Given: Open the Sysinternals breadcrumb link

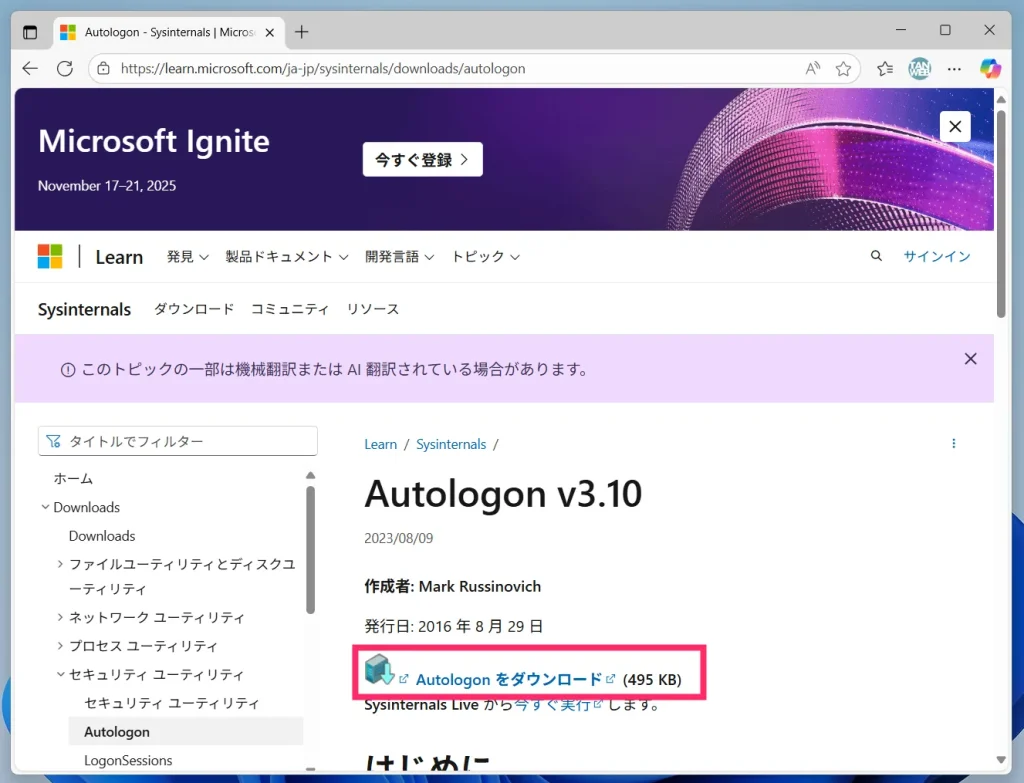Looking at the screenshot, I should tap(451, 444).
